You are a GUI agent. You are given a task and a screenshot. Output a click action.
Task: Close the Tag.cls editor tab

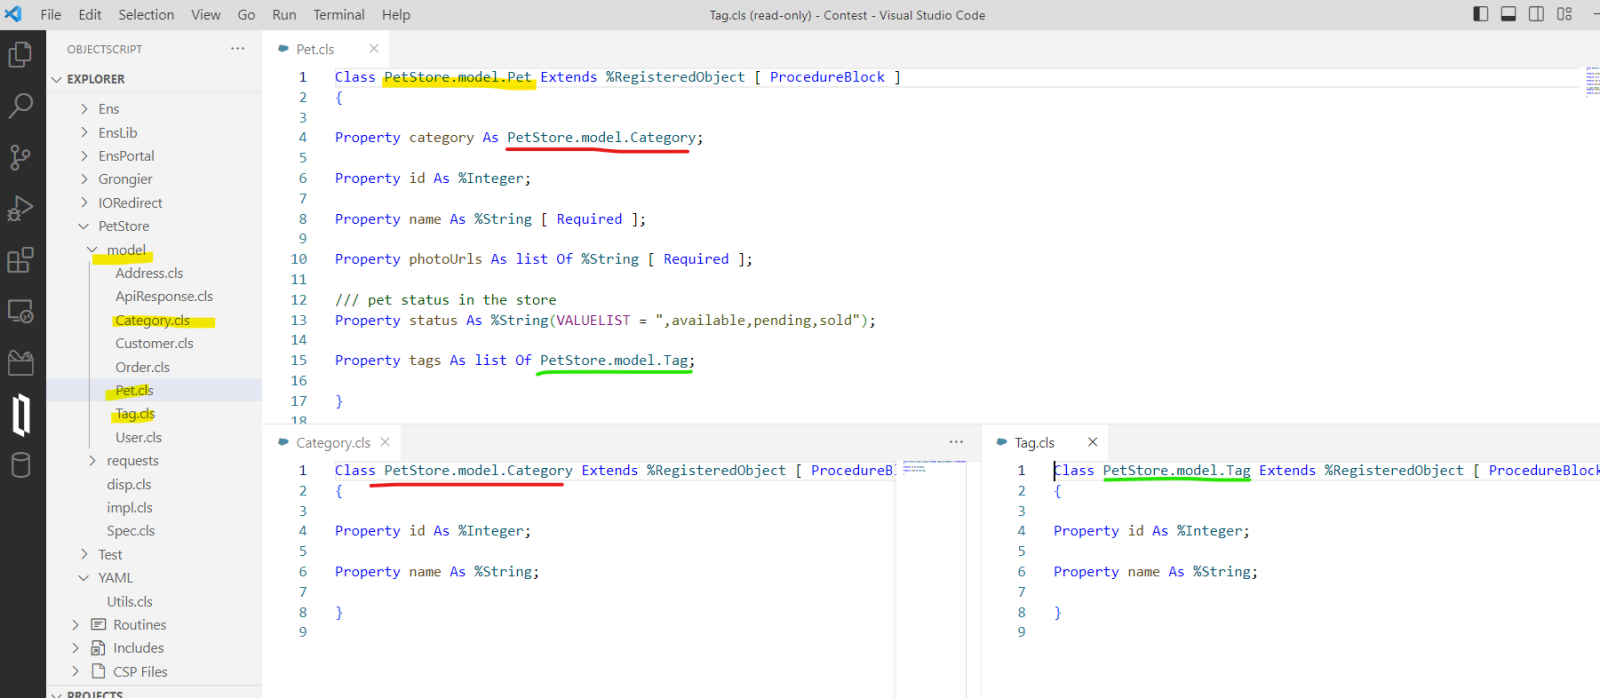click(1092, 442)
